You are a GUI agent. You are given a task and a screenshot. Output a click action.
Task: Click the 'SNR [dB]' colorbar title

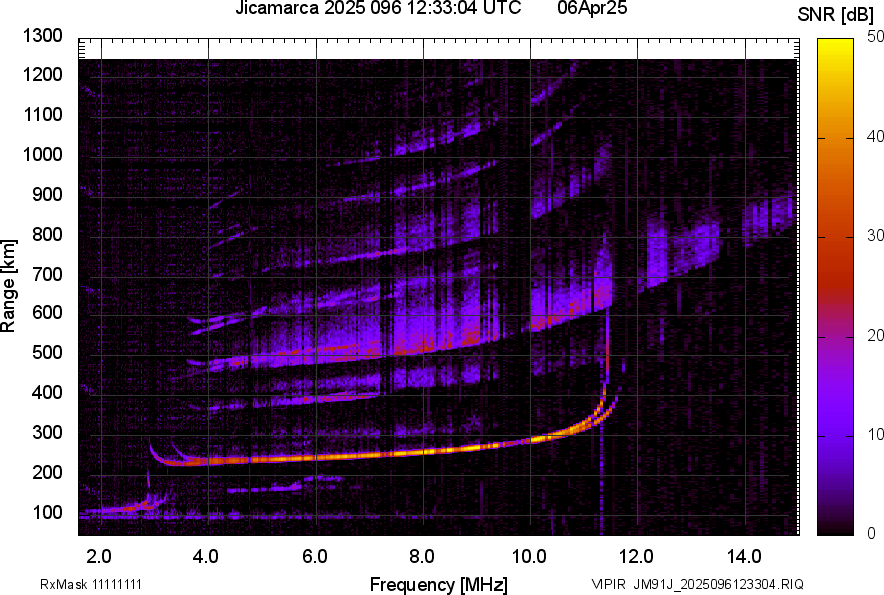836,14
